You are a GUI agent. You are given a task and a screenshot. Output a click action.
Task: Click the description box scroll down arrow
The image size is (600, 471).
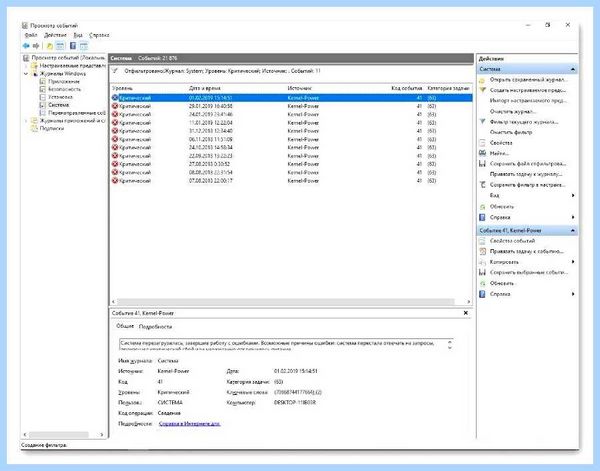(450, 348)
